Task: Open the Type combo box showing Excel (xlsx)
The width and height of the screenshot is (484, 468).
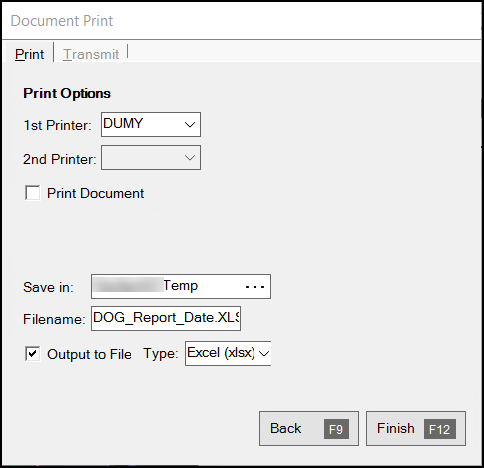Action: (x=228, y=353)
